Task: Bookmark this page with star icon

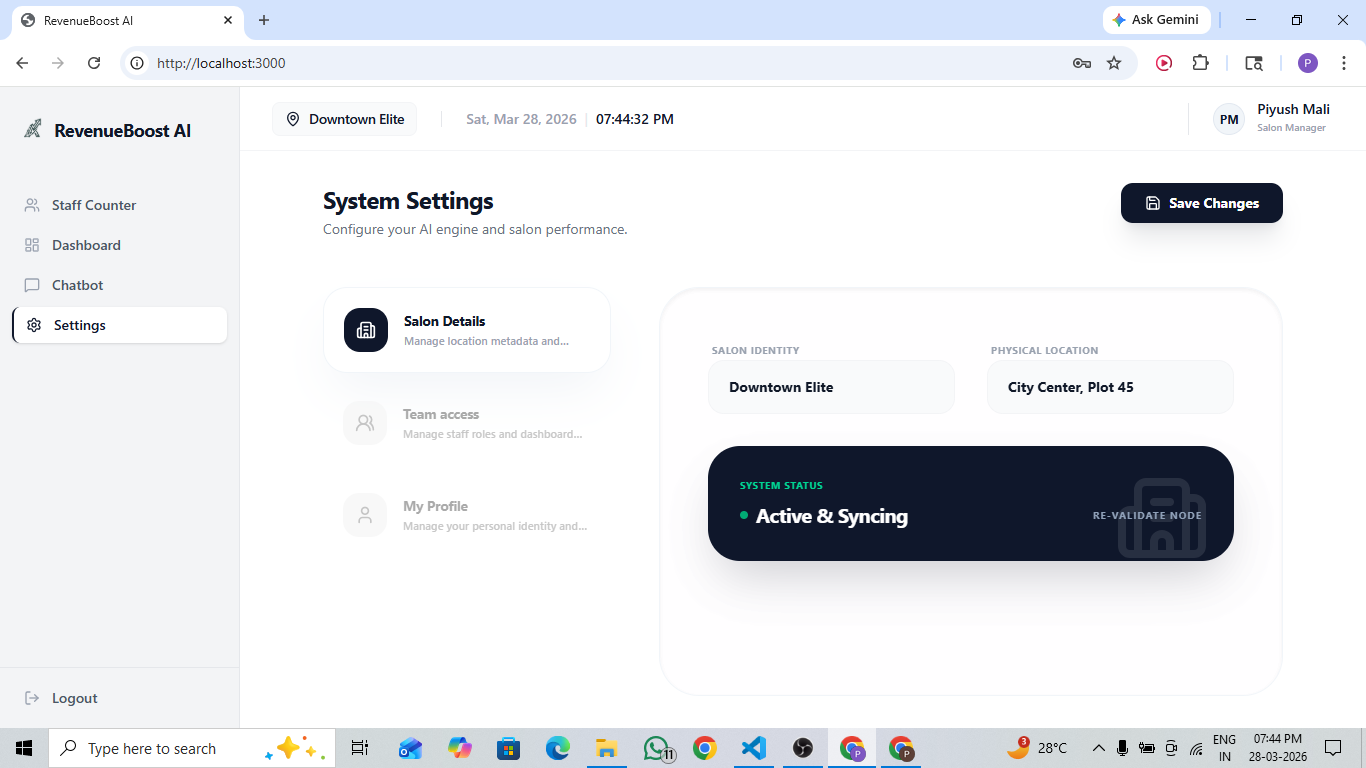Action: [1114, 63]
